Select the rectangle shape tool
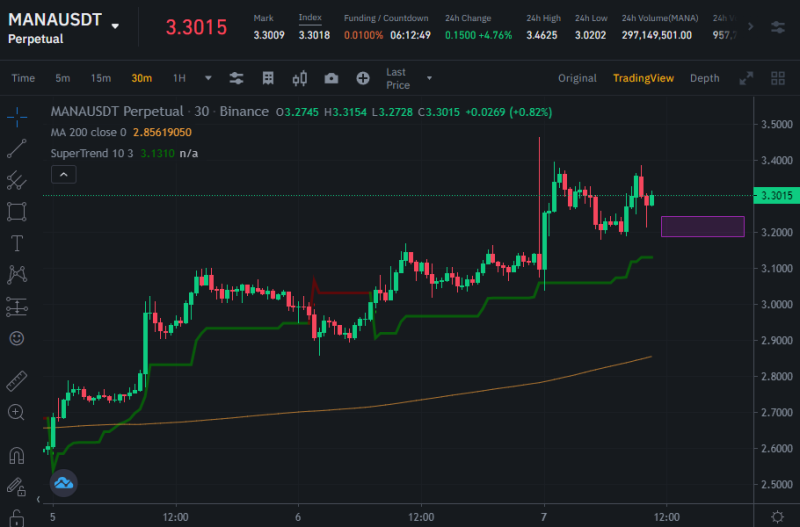800x527 pixels. (17, 212)
